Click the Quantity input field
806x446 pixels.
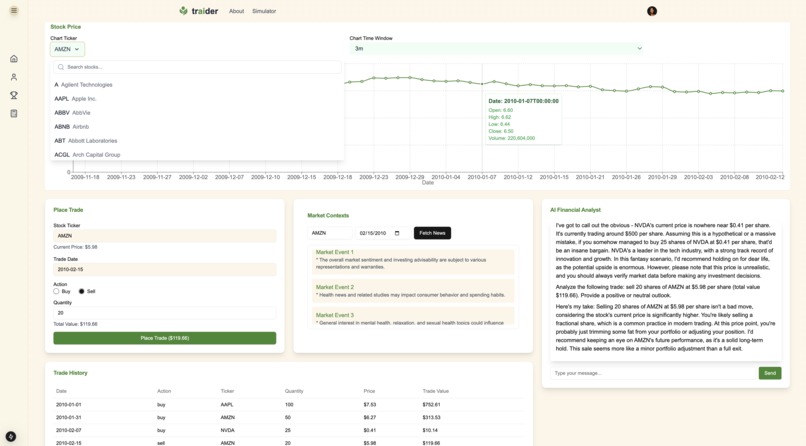coord(164,312)
